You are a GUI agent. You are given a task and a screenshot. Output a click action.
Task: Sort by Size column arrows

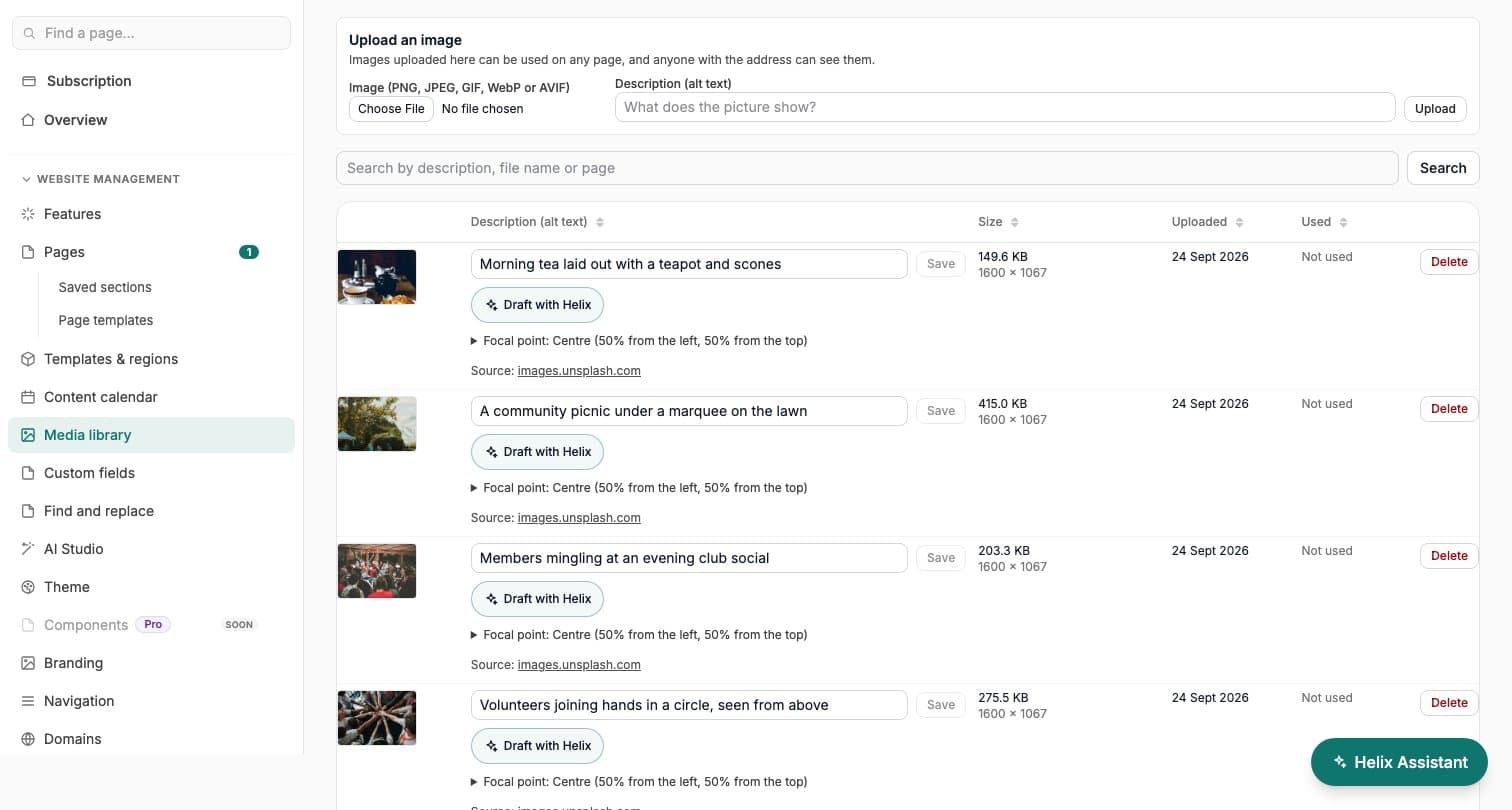click(x=1014, y=222)
